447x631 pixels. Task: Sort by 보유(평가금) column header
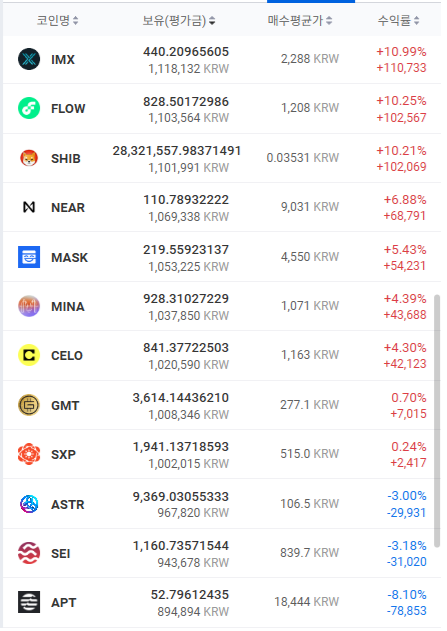tap(179, 21)
